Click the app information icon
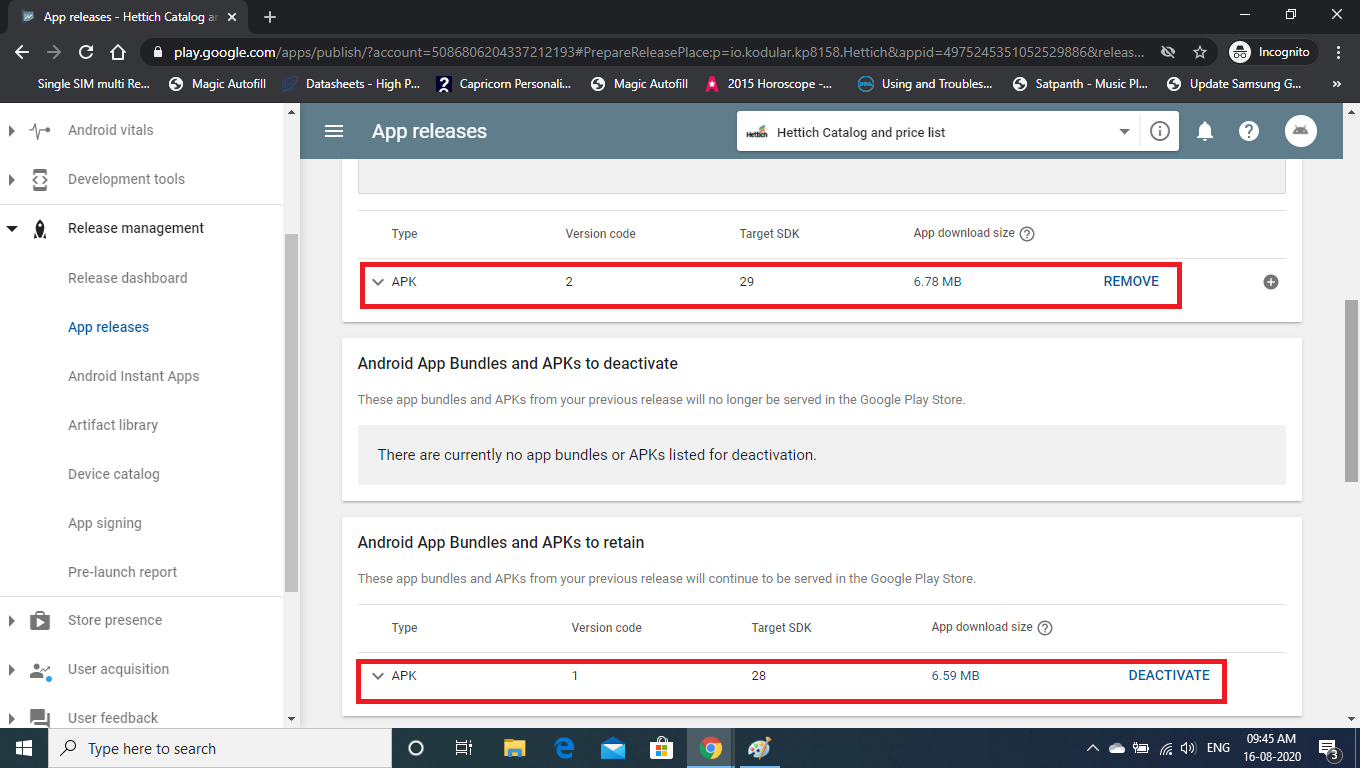 coord(1160,131)
